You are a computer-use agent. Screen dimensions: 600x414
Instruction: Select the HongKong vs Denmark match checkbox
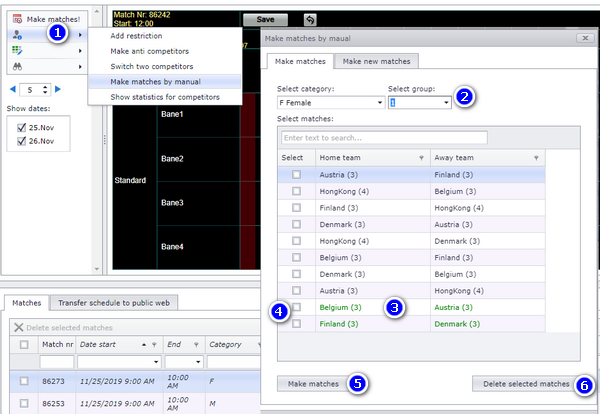point(296,241)
